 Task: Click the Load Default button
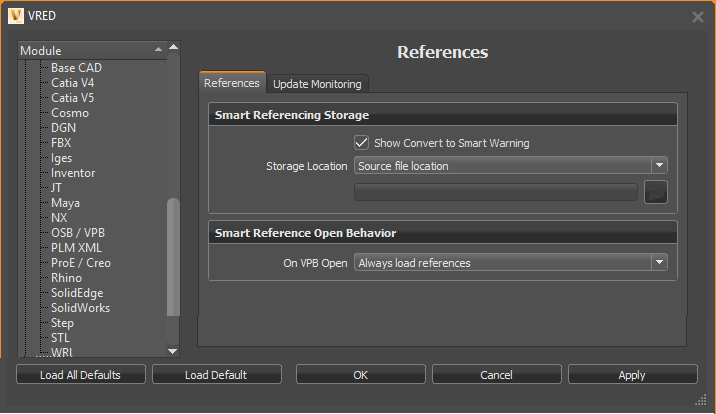tap(216, 375)
